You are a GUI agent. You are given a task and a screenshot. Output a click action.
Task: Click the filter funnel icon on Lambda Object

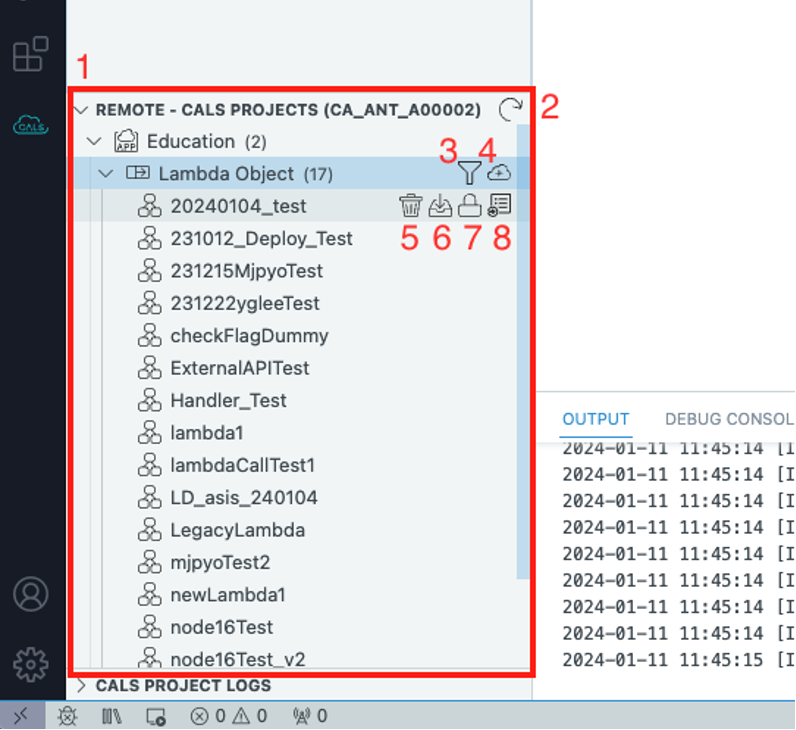coord(470,173)
